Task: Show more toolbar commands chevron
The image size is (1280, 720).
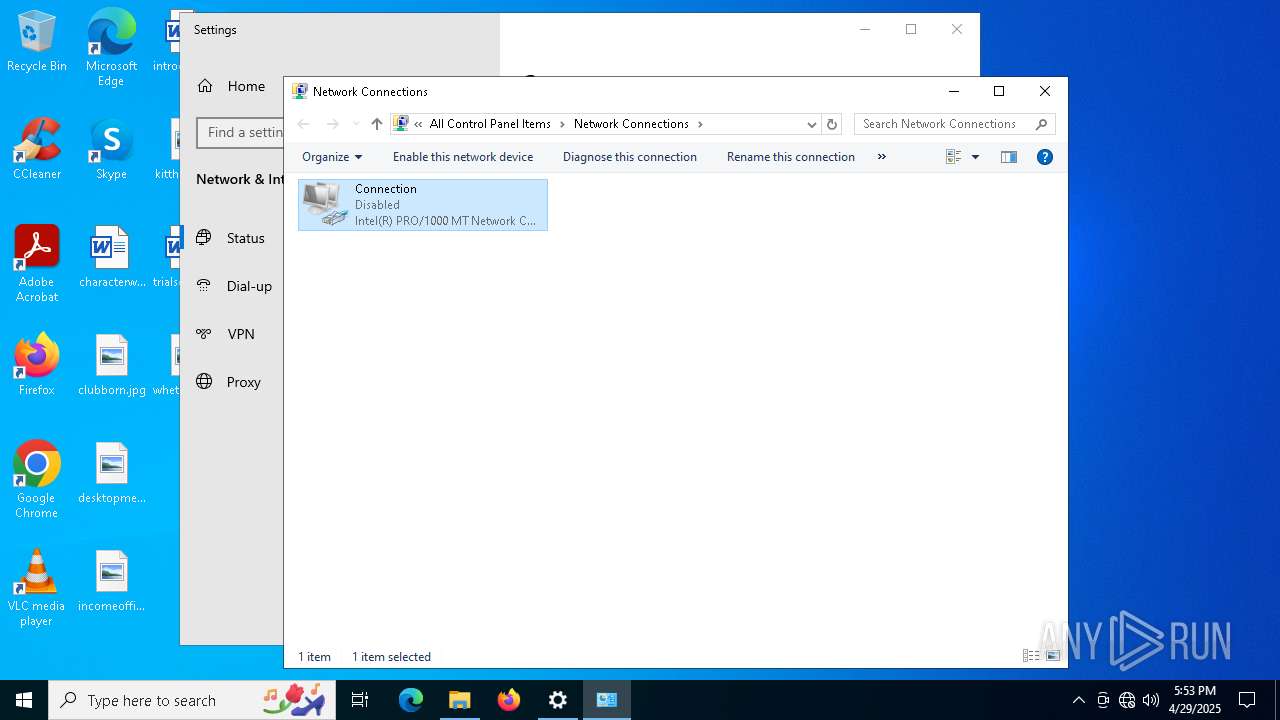Action: point(881,157)
